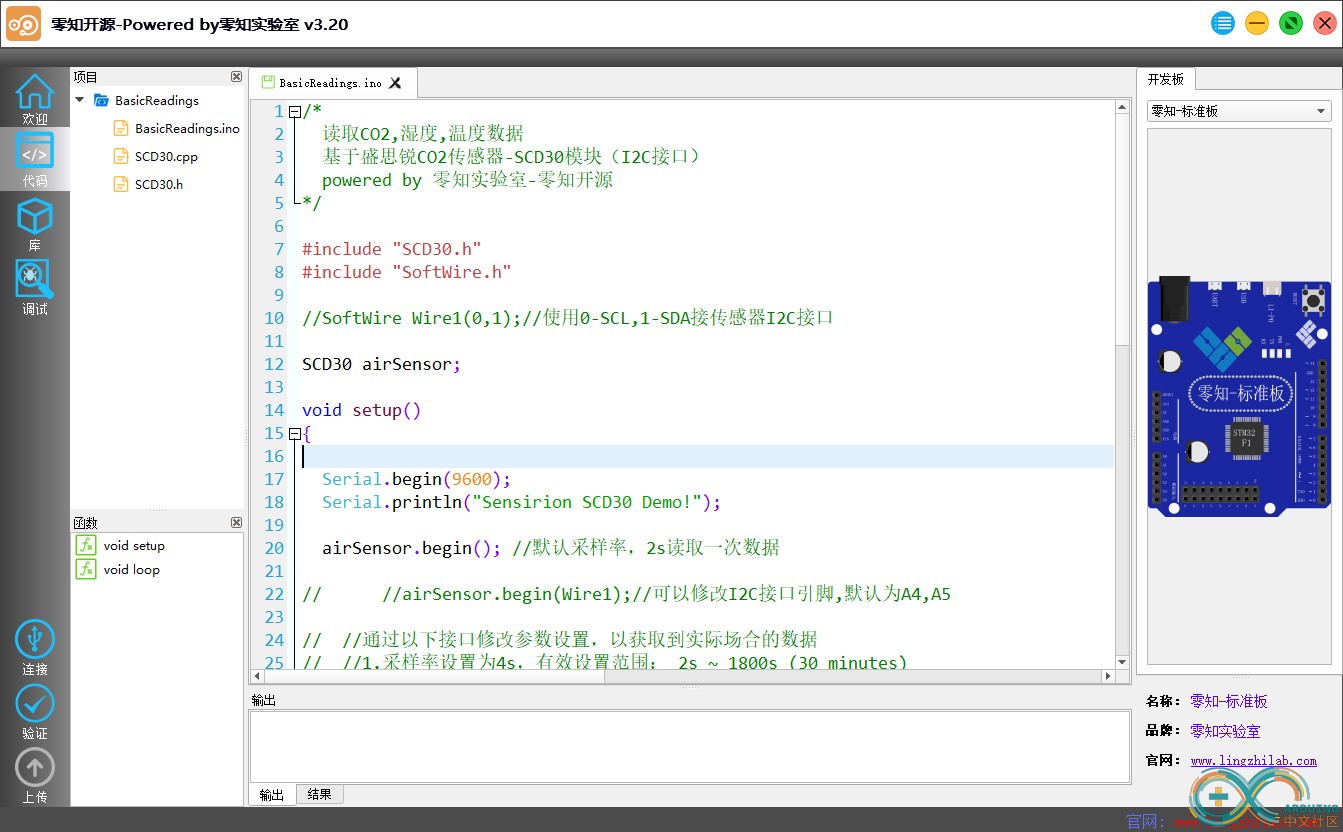Click the 零知-标准板 name link

[1229, 701]
